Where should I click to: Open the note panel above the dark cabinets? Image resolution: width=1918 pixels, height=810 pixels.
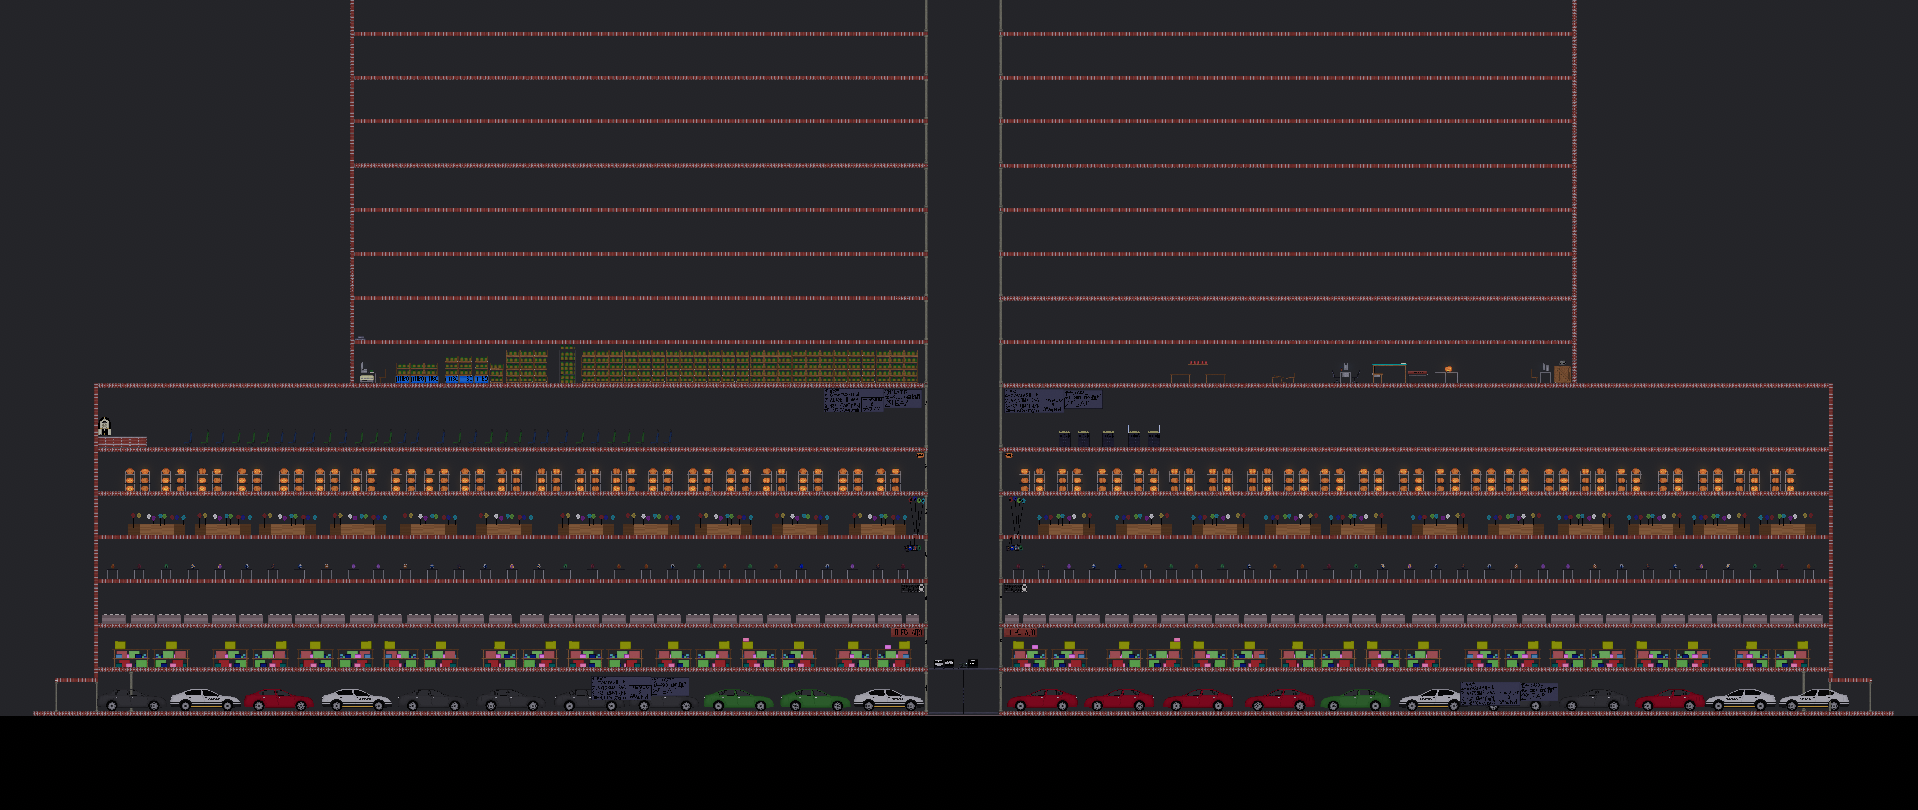(1053, 400)
